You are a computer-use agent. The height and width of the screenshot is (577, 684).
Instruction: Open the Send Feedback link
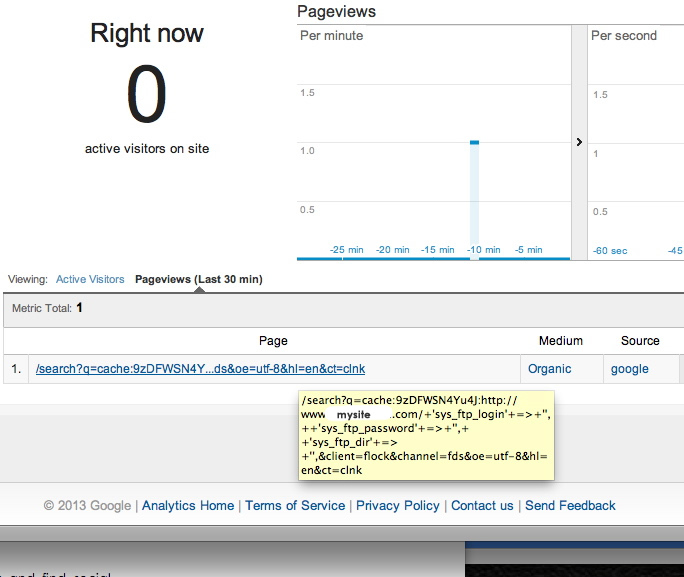570,506
